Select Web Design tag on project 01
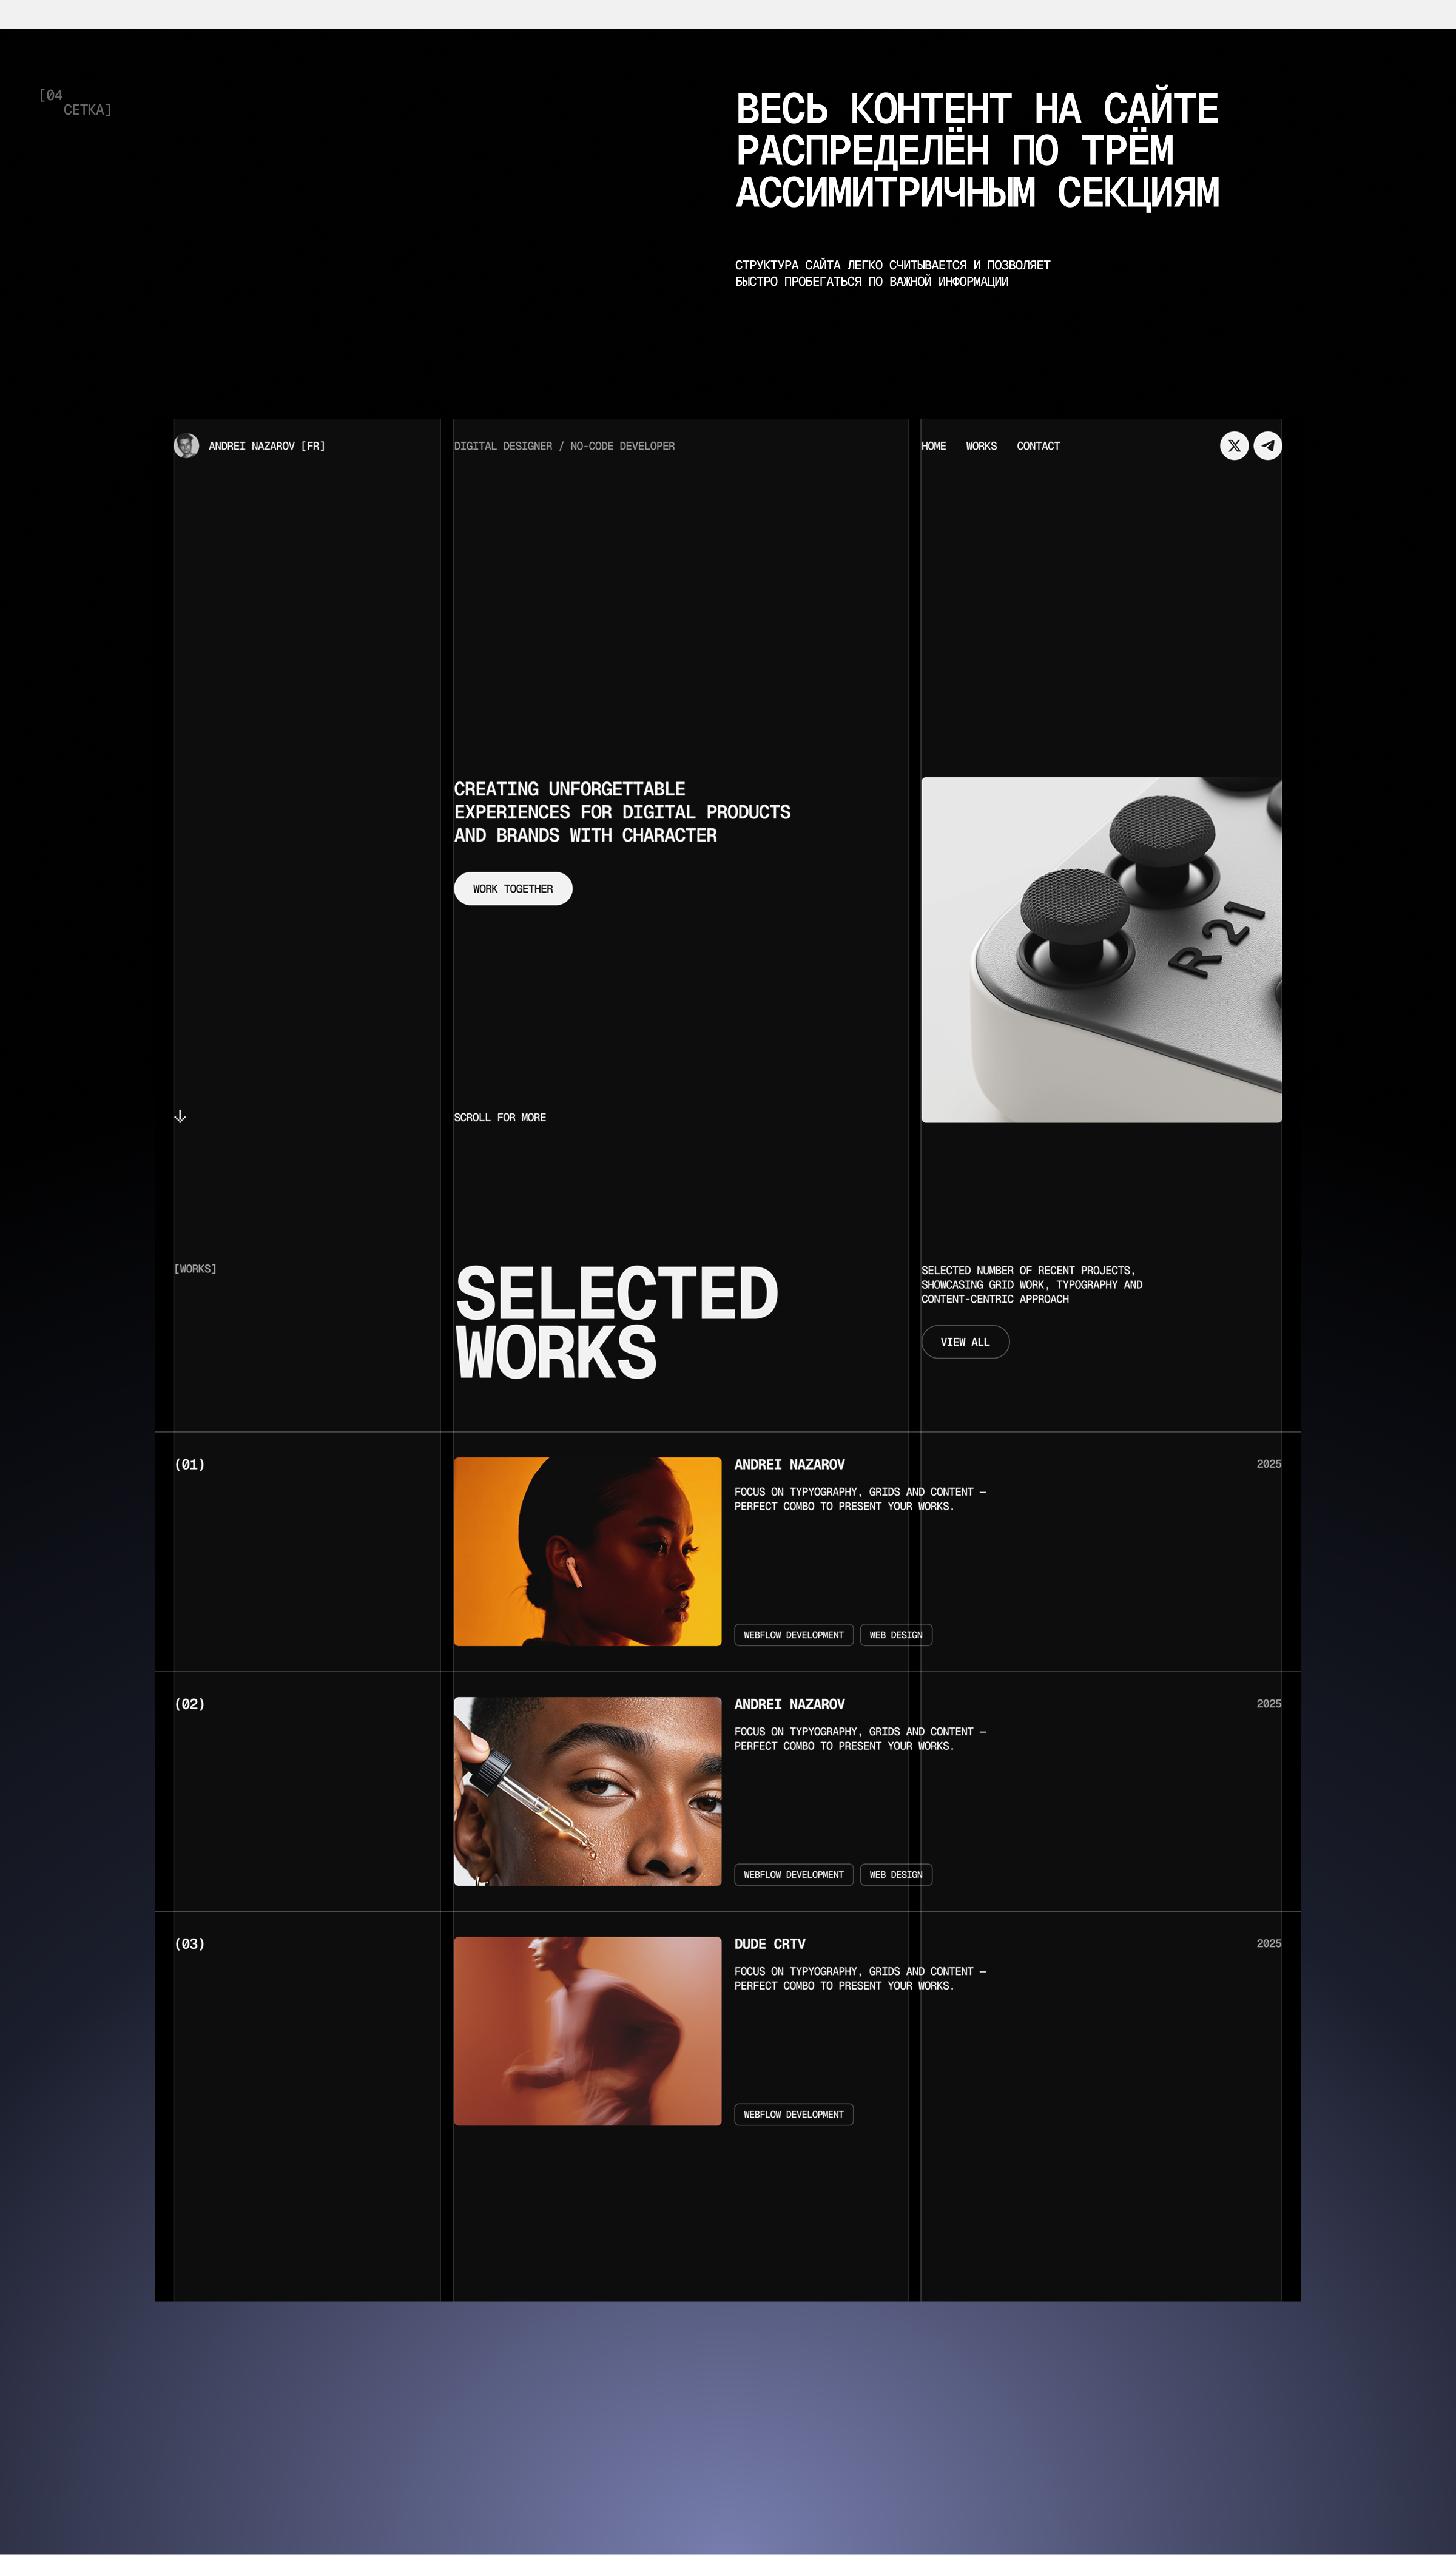This screenshot has width=1456, height=2555. tap(896, 1635)
